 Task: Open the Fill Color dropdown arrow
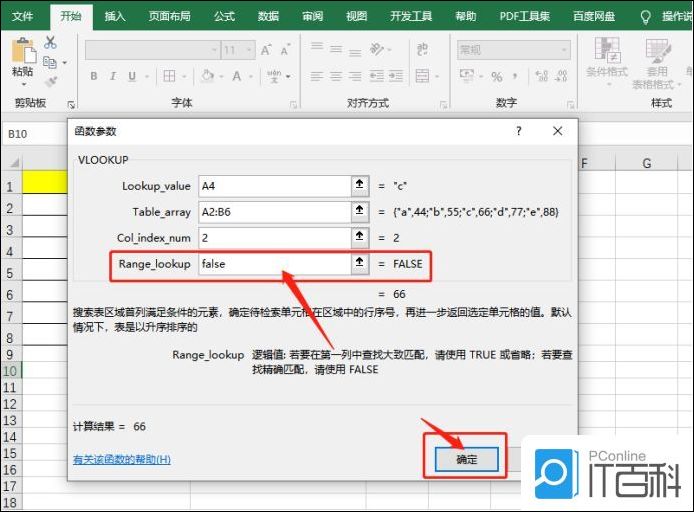[221, 77]
